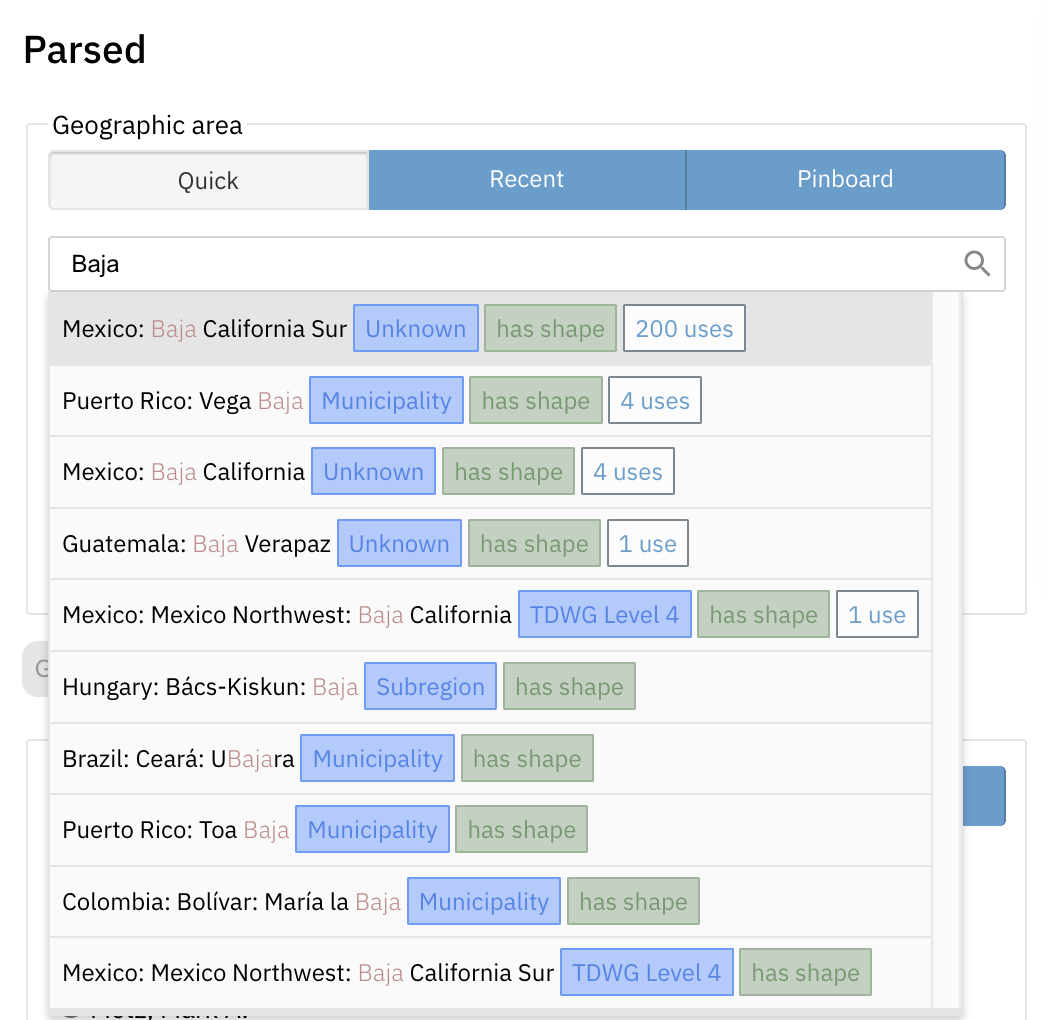Viewport: 1048px width, 1020px height.
Task: Click the magnifying glass search icon
Action: tap(977, 263)
